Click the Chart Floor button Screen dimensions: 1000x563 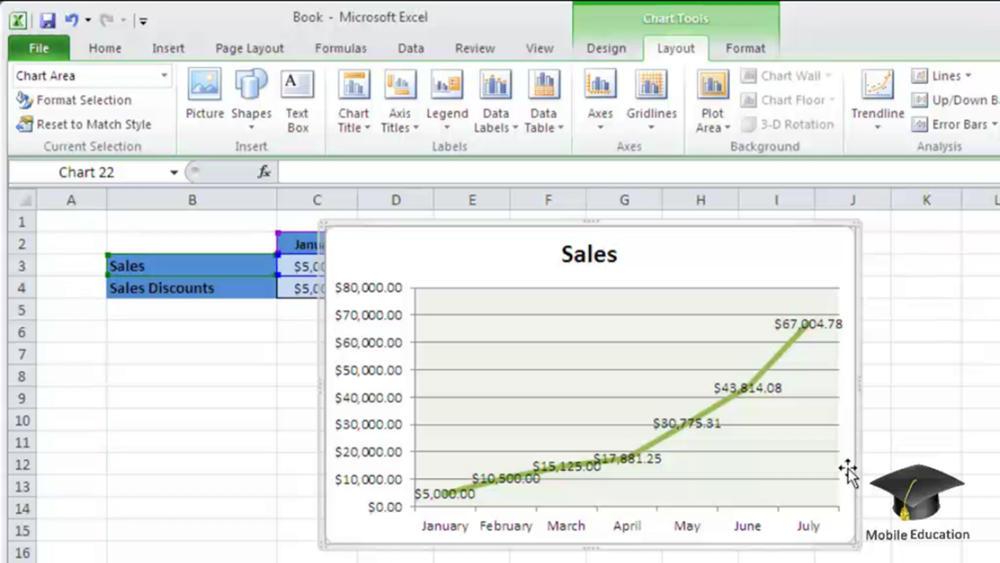(789, 100)
